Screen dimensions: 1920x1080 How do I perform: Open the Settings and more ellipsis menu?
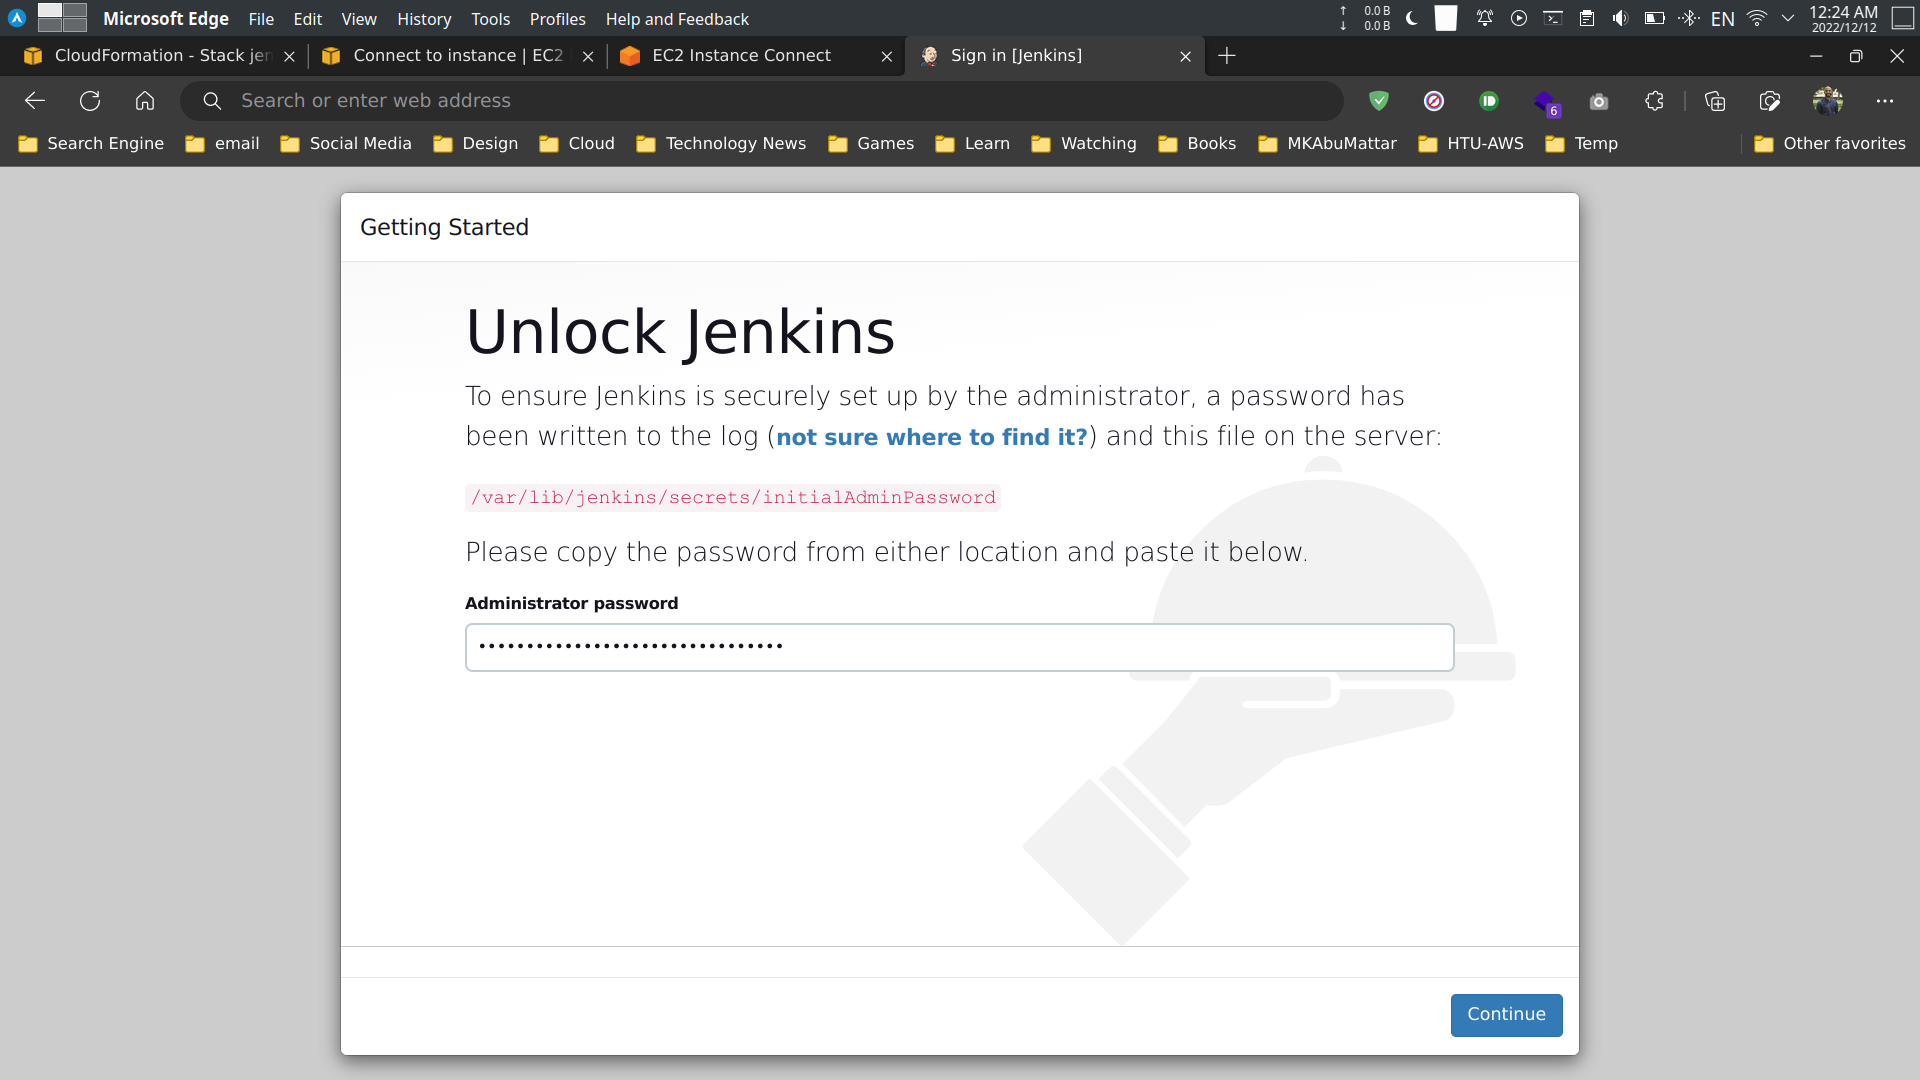click(x=1886, y=101)
